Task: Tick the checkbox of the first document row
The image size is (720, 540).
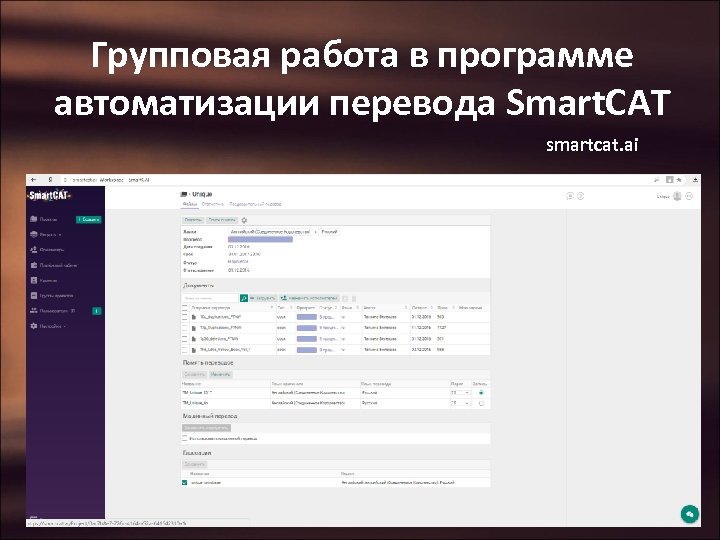Action: (185, 317)
